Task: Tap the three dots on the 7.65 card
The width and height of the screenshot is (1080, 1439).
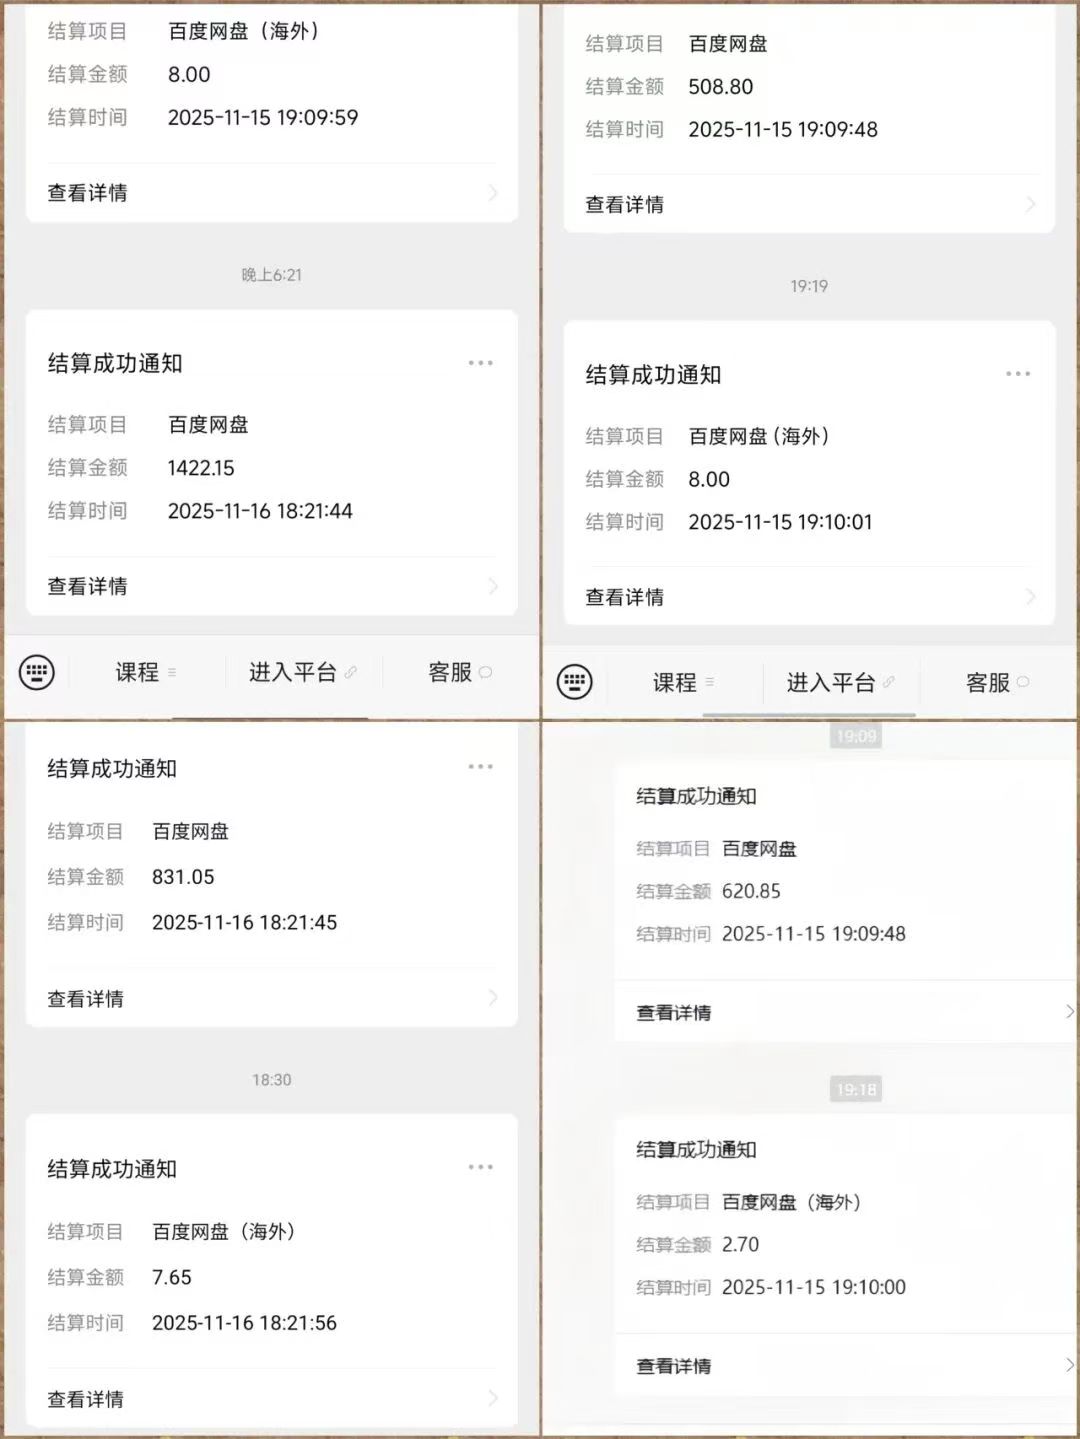Action: [480, 1167]
